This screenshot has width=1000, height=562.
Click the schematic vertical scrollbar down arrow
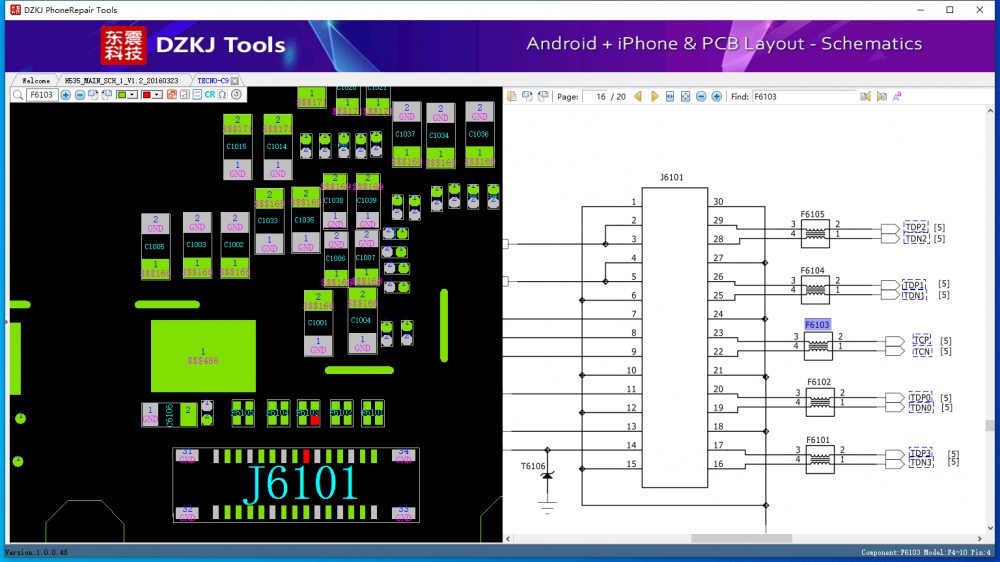[990, 528]
